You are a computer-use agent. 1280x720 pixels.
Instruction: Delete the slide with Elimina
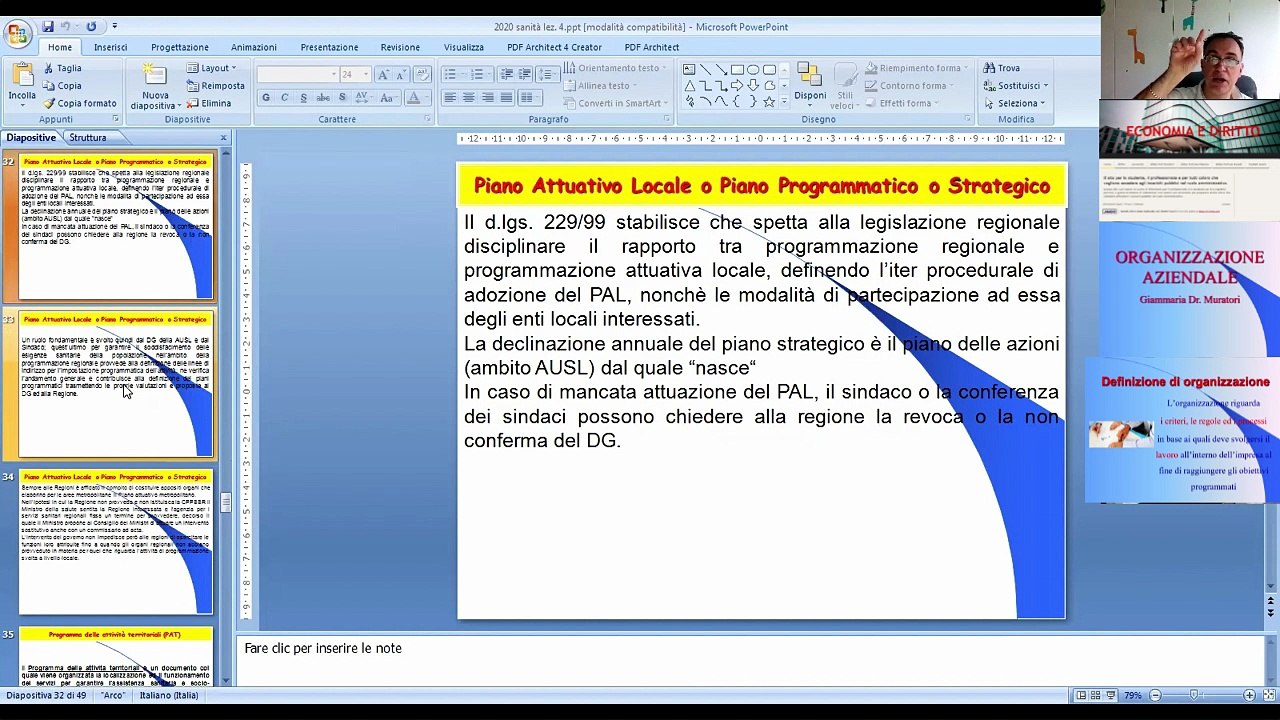(x=210, y=103)
